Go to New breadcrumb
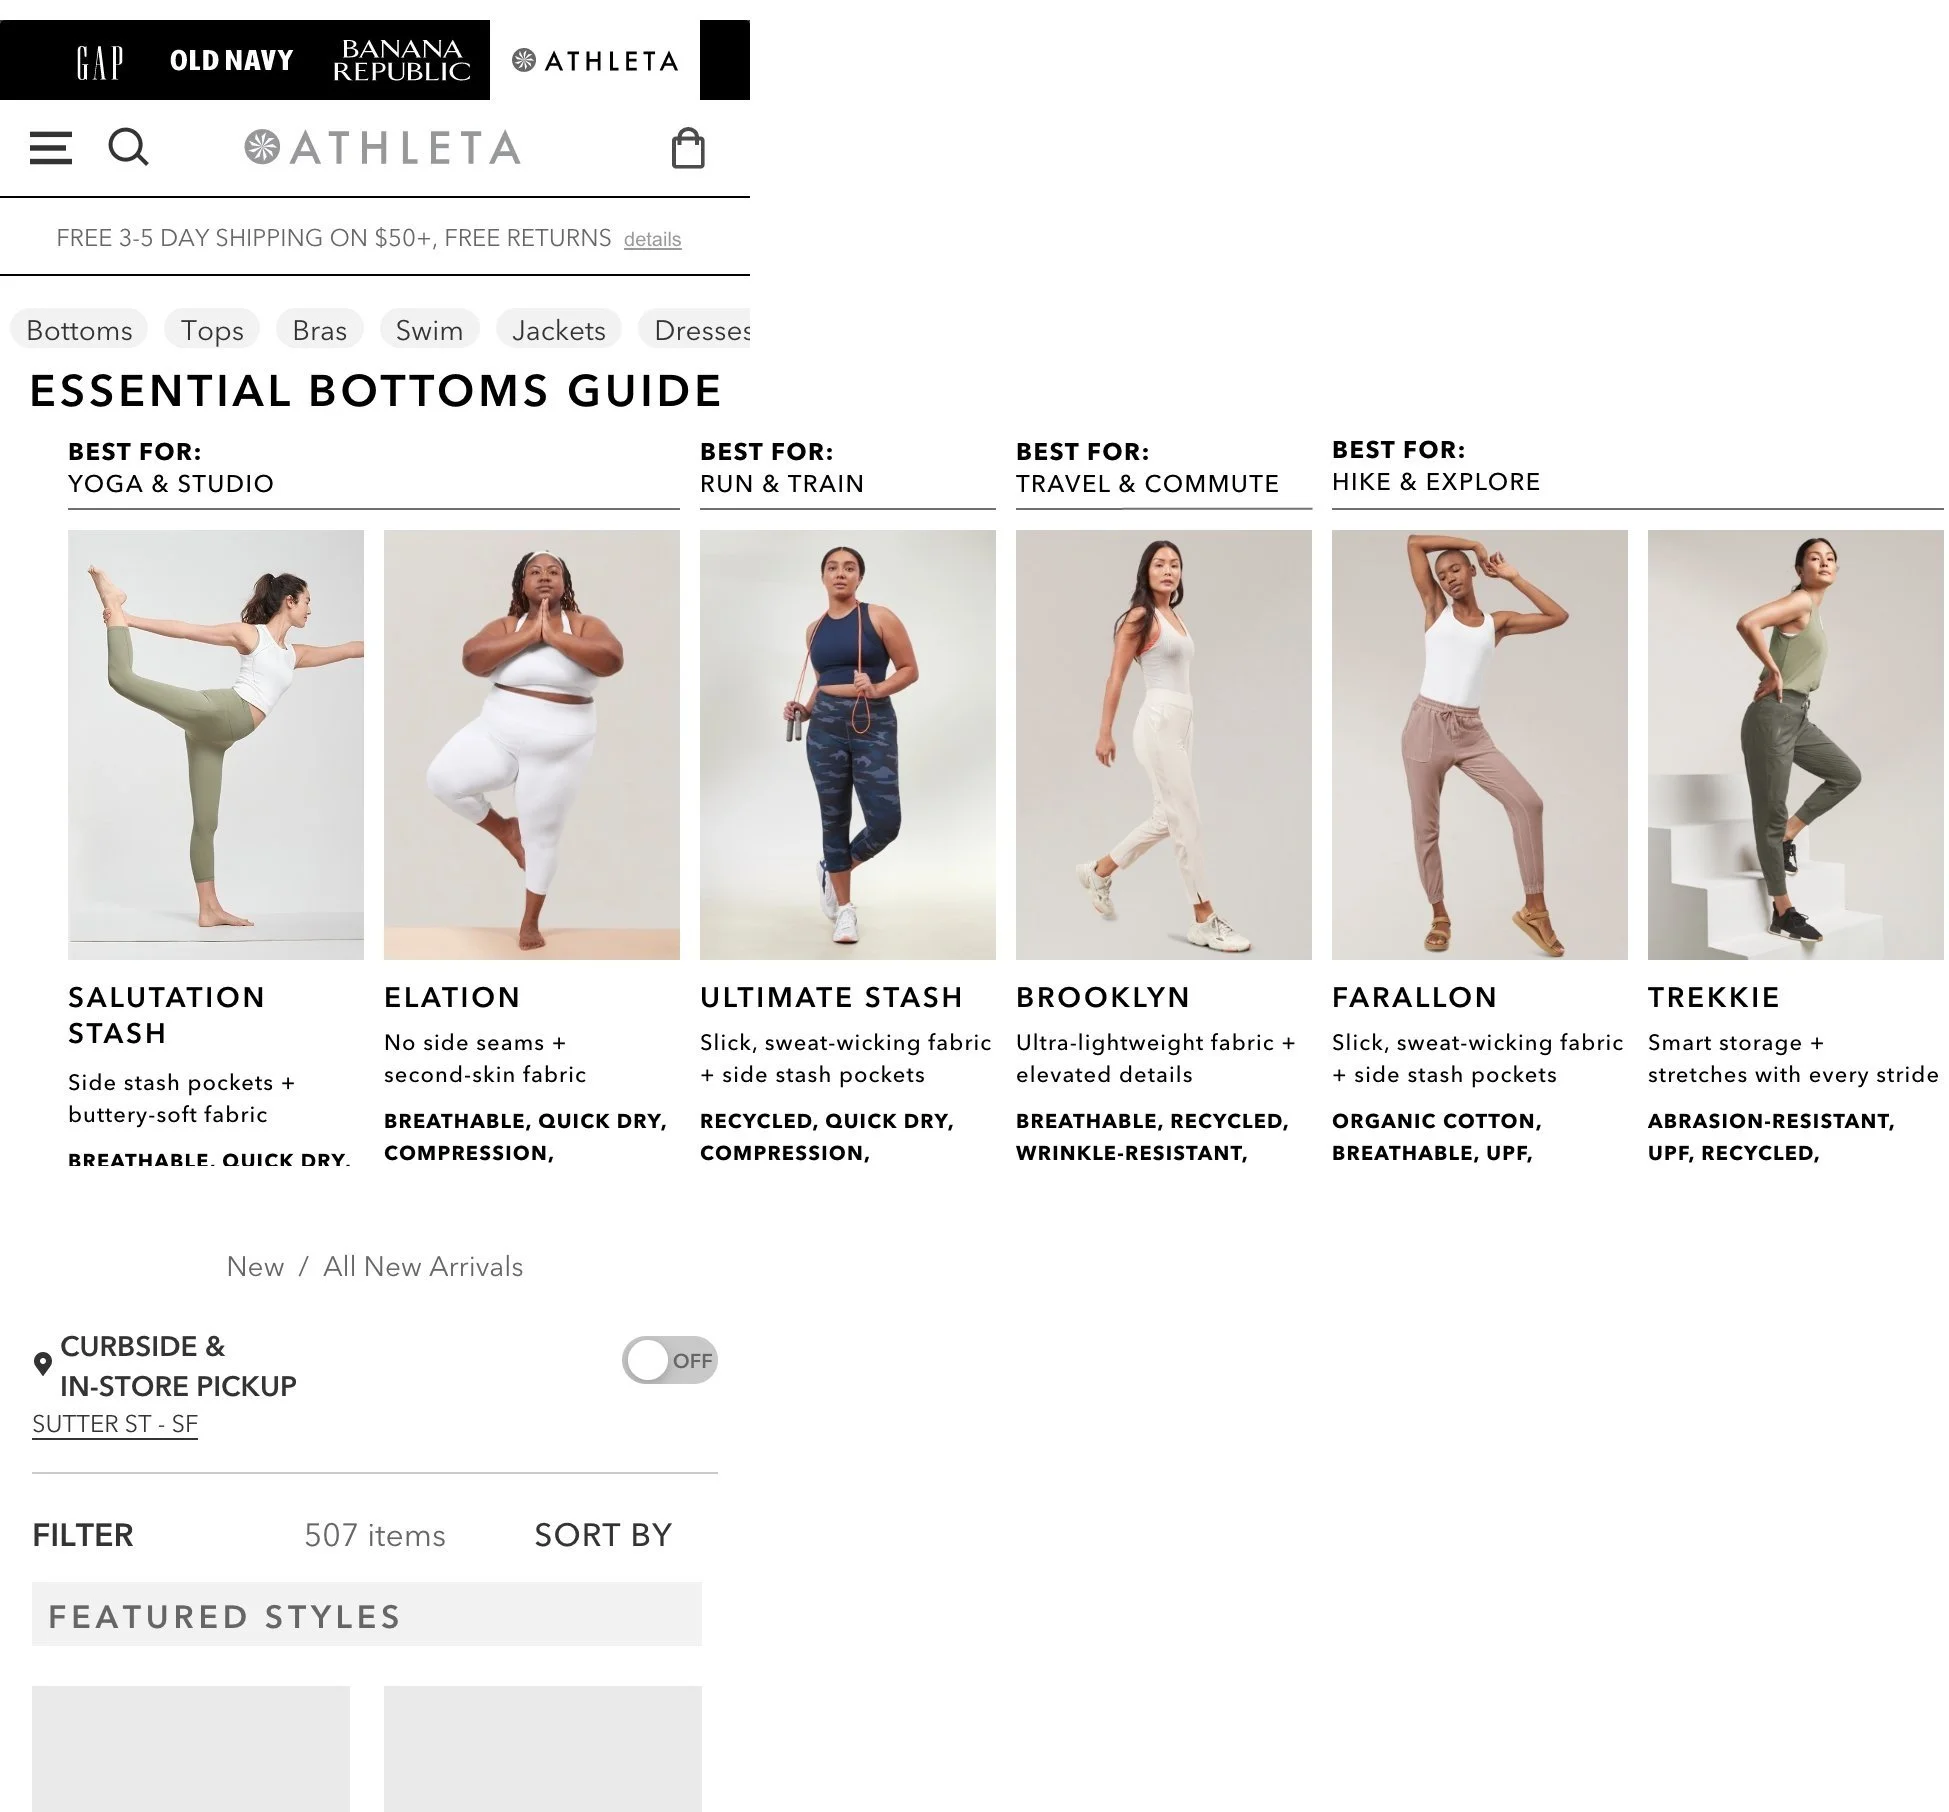Screen dimensions: 1949x1812 (255, 1267)
